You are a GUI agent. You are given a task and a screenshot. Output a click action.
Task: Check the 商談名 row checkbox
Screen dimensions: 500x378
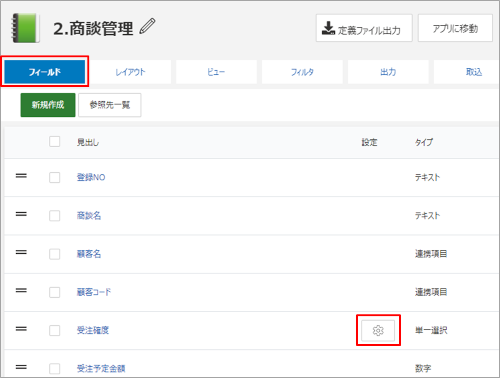[55, 216]
